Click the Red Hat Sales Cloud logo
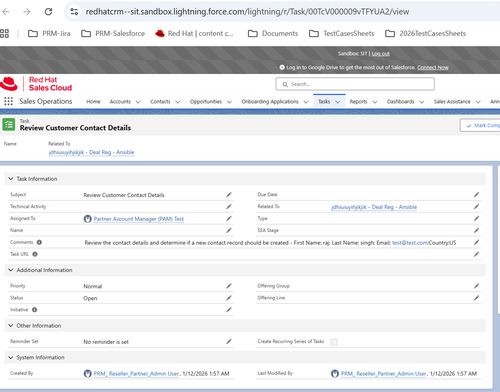 (36, 84)
